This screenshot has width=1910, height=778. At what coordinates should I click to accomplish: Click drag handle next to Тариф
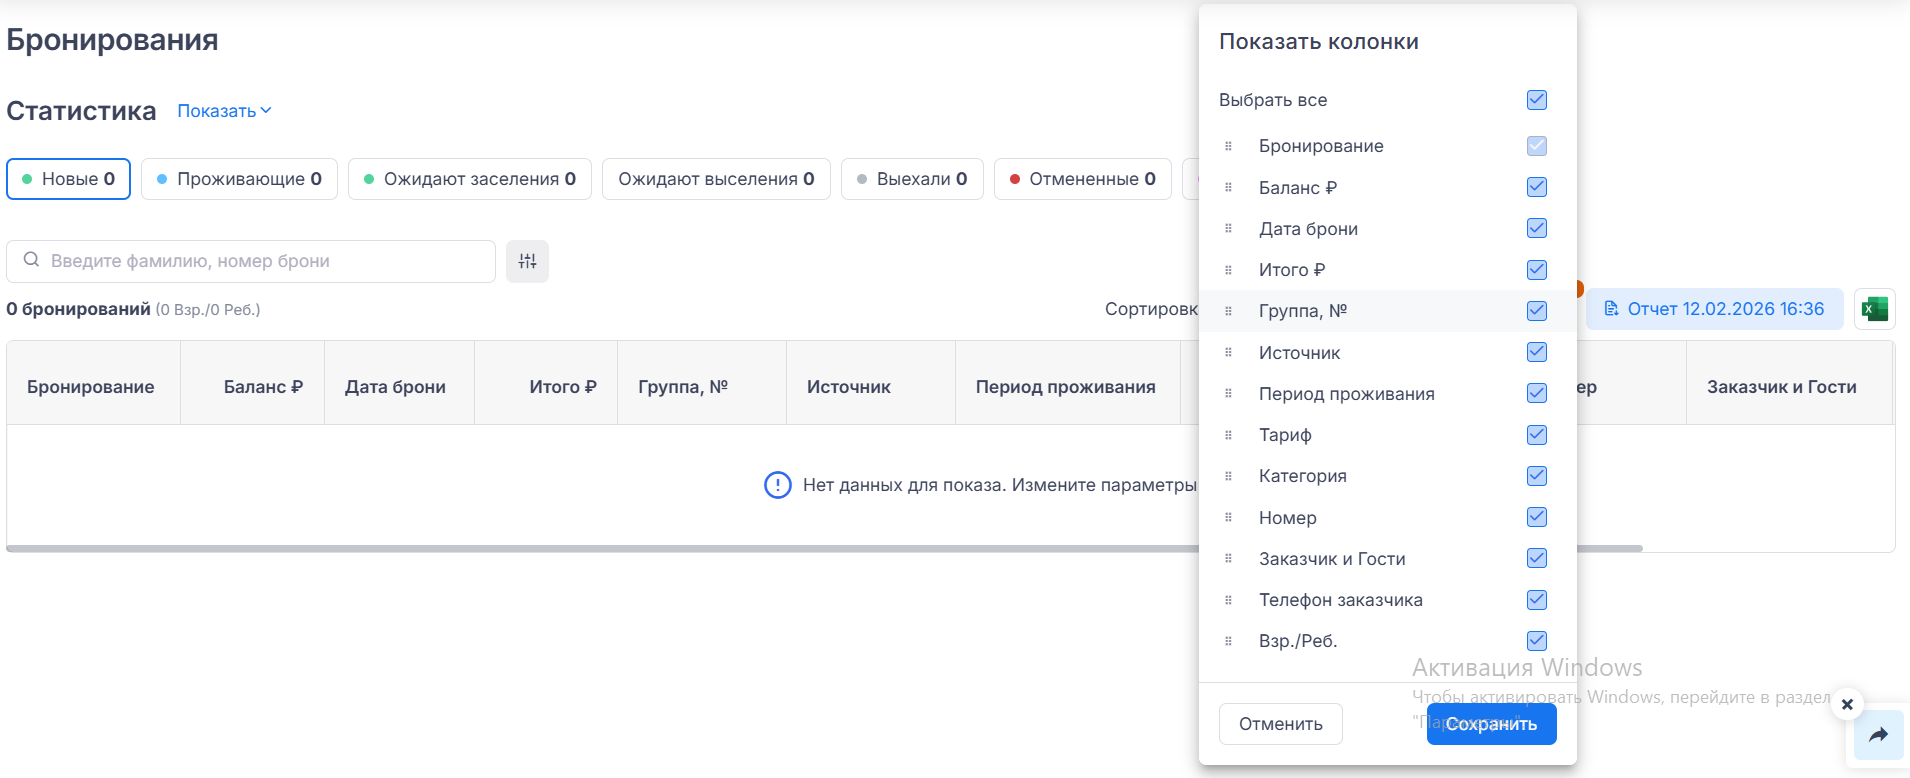click(x=1228, y=435)
